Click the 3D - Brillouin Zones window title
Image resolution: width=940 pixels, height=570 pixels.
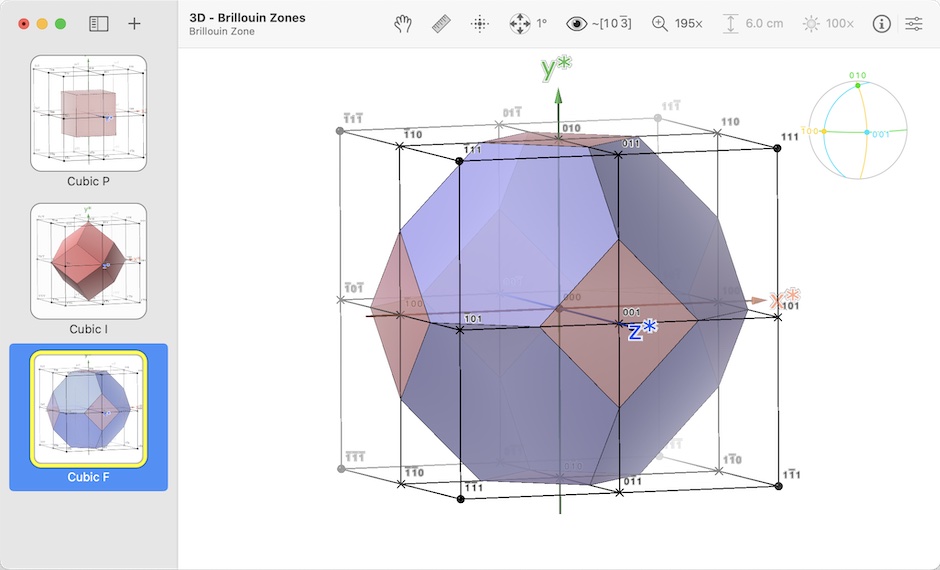(247, 17)
